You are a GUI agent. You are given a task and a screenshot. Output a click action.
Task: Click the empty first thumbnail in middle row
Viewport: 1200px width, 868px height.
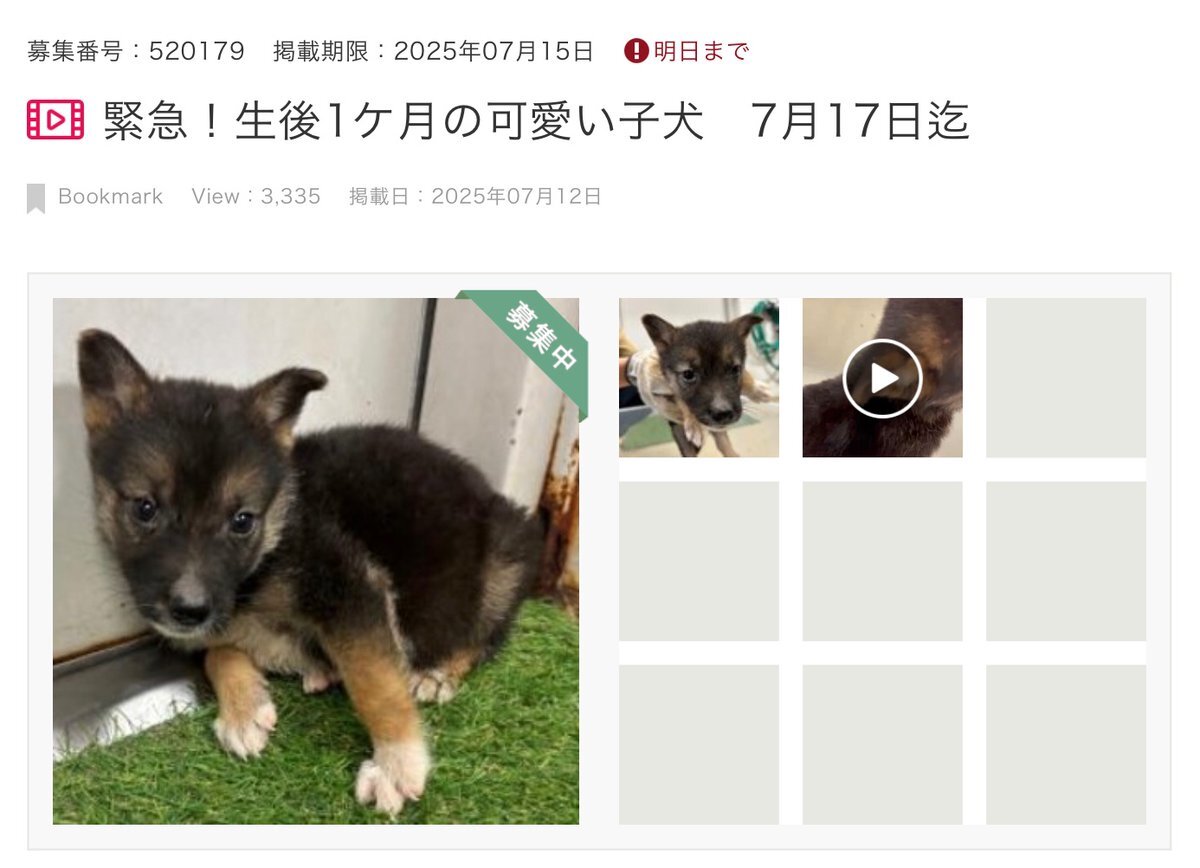click(x=699, y=561)
